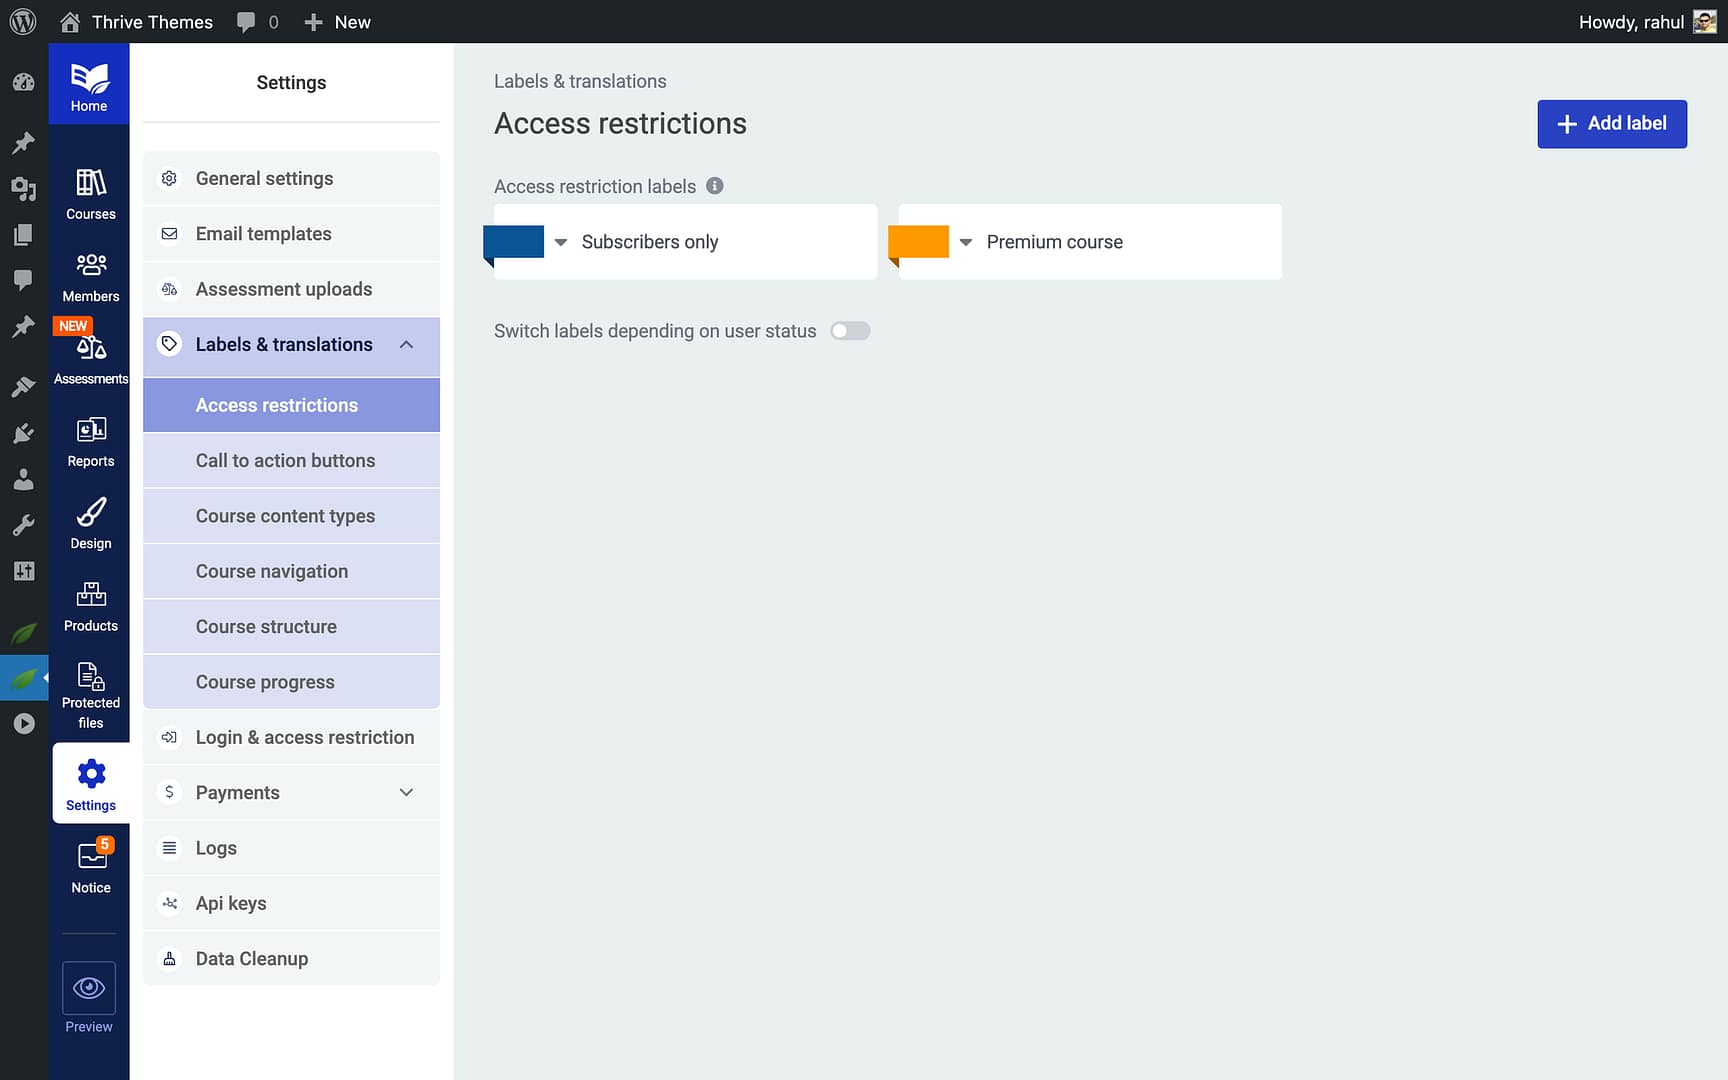This screenshot has width=1728, height=1080.
Task: Open the Design section
Action: (x=89, y=522)
